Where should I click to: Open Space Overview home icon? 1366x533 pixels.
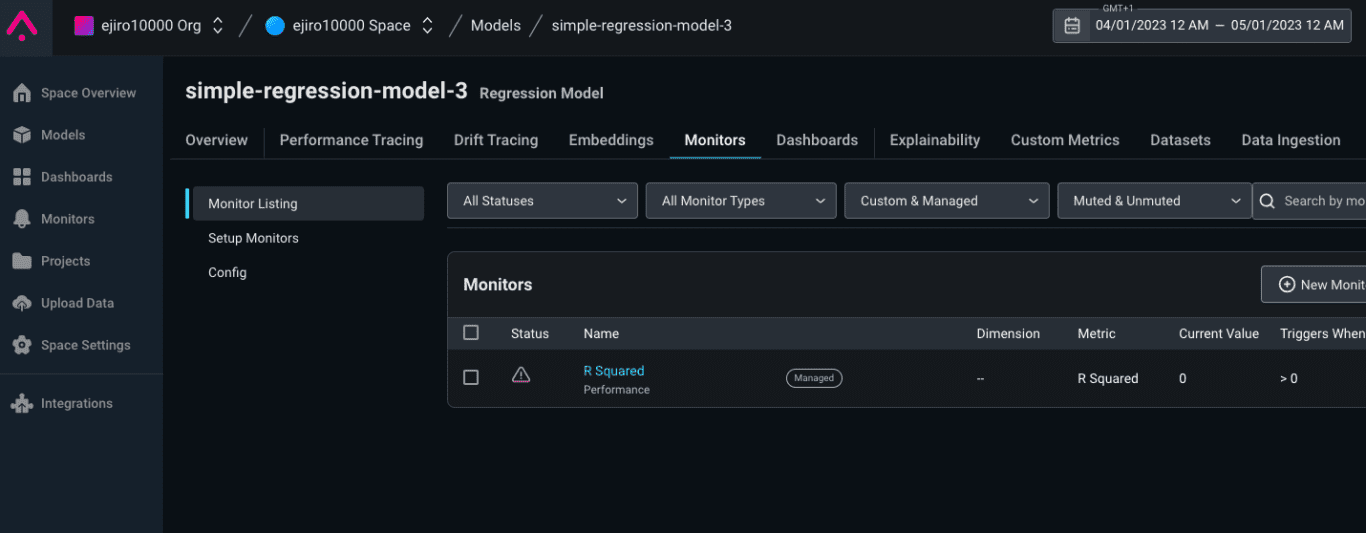point(22,93)
